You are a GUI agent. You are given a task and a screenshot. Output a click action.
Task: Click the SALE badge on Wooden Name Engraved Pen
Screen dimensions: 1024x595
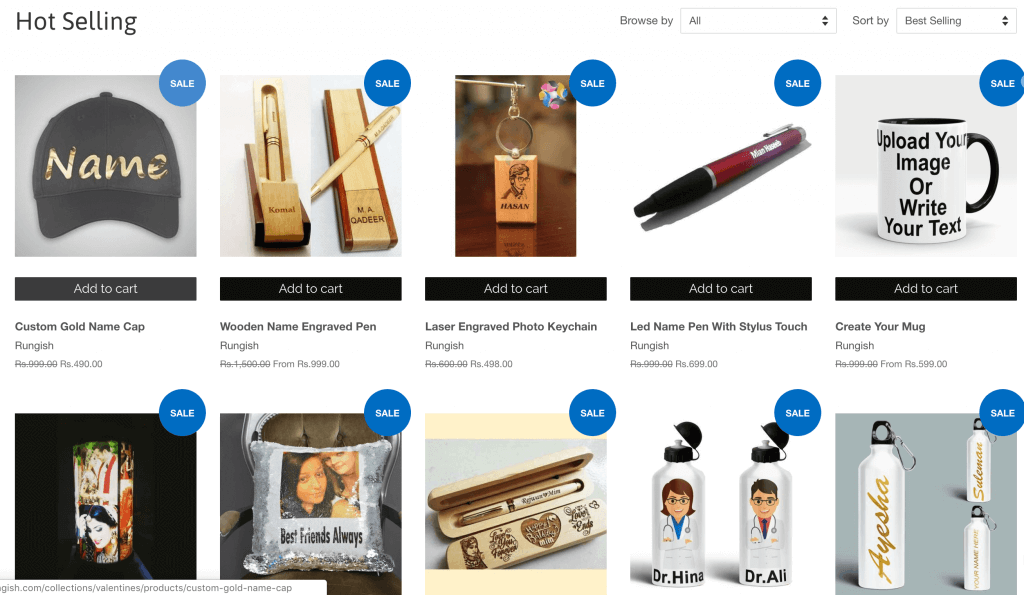click(x=387, y=83)
